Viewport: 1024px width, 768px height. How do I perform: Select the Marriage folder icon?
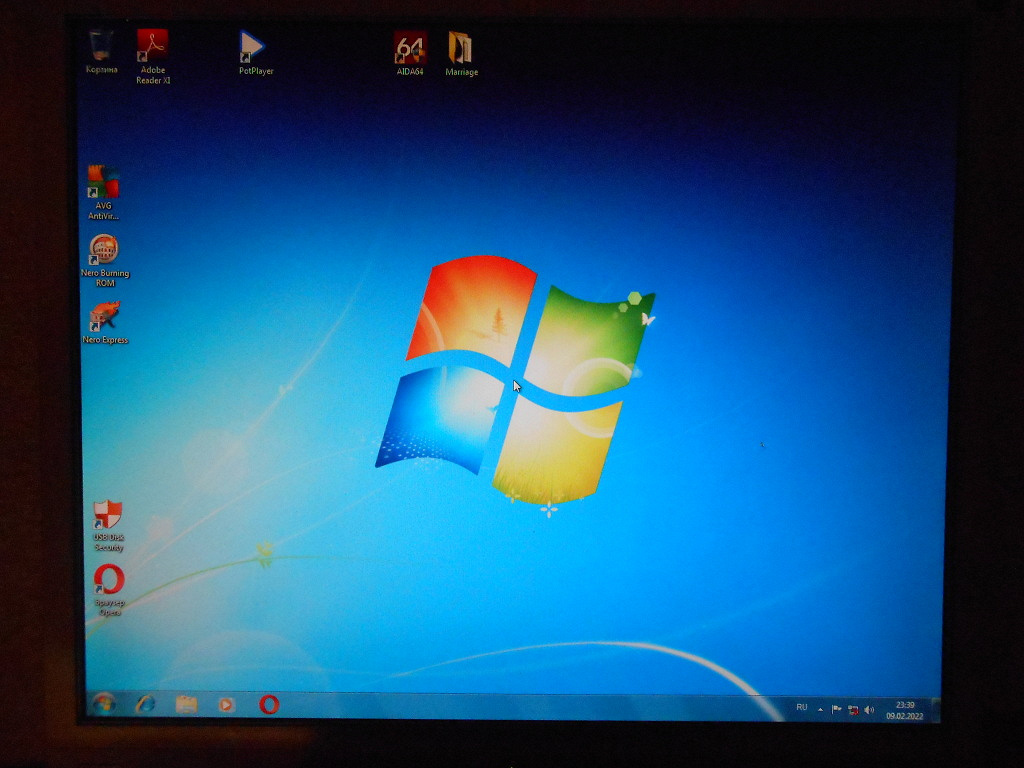coord(462,54)
